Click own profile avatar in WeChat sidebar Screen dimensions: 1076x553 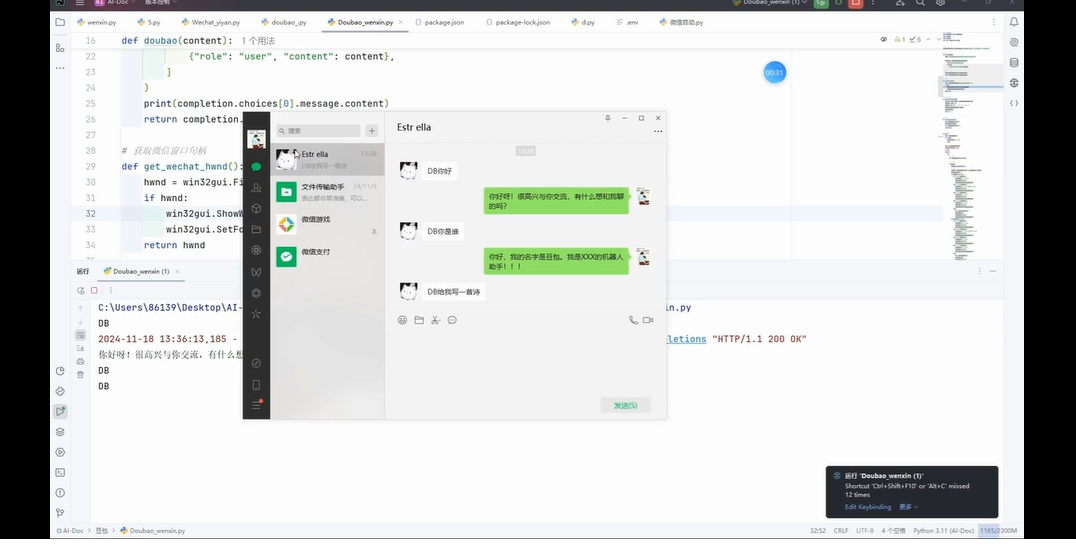(256, 139)
